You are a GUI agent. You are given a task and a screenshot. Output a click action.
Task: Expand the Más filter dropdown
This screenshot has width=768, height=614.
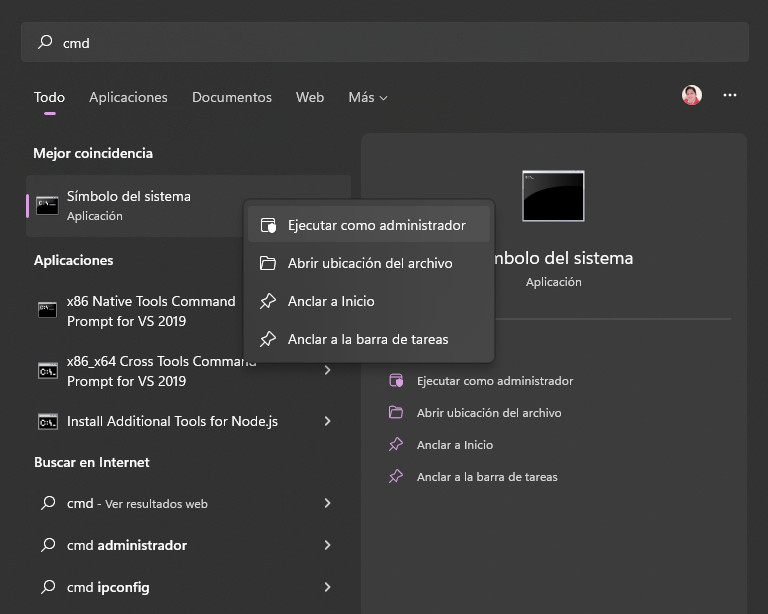point(367,97)
